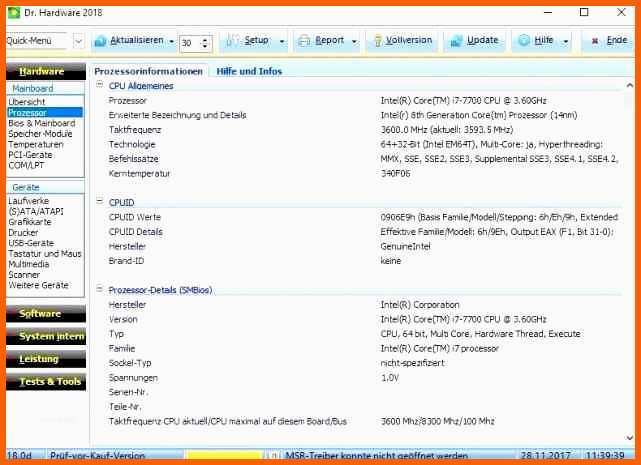Screen dimensions: 641x465
Task: Switch to the Hilfe und Infos tab
Action: [249, 71]
